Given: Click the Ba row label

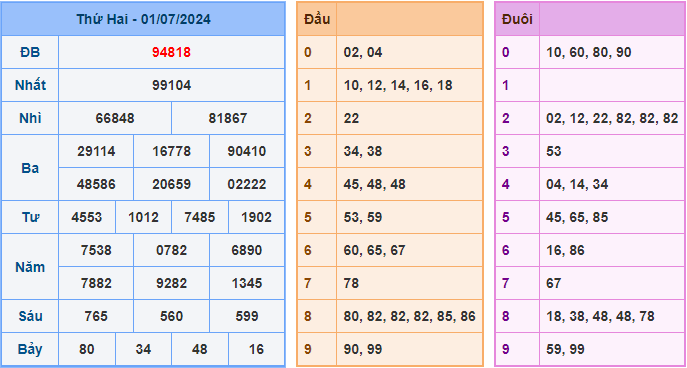Looking at the screenshot, I should tap(30, 168).
